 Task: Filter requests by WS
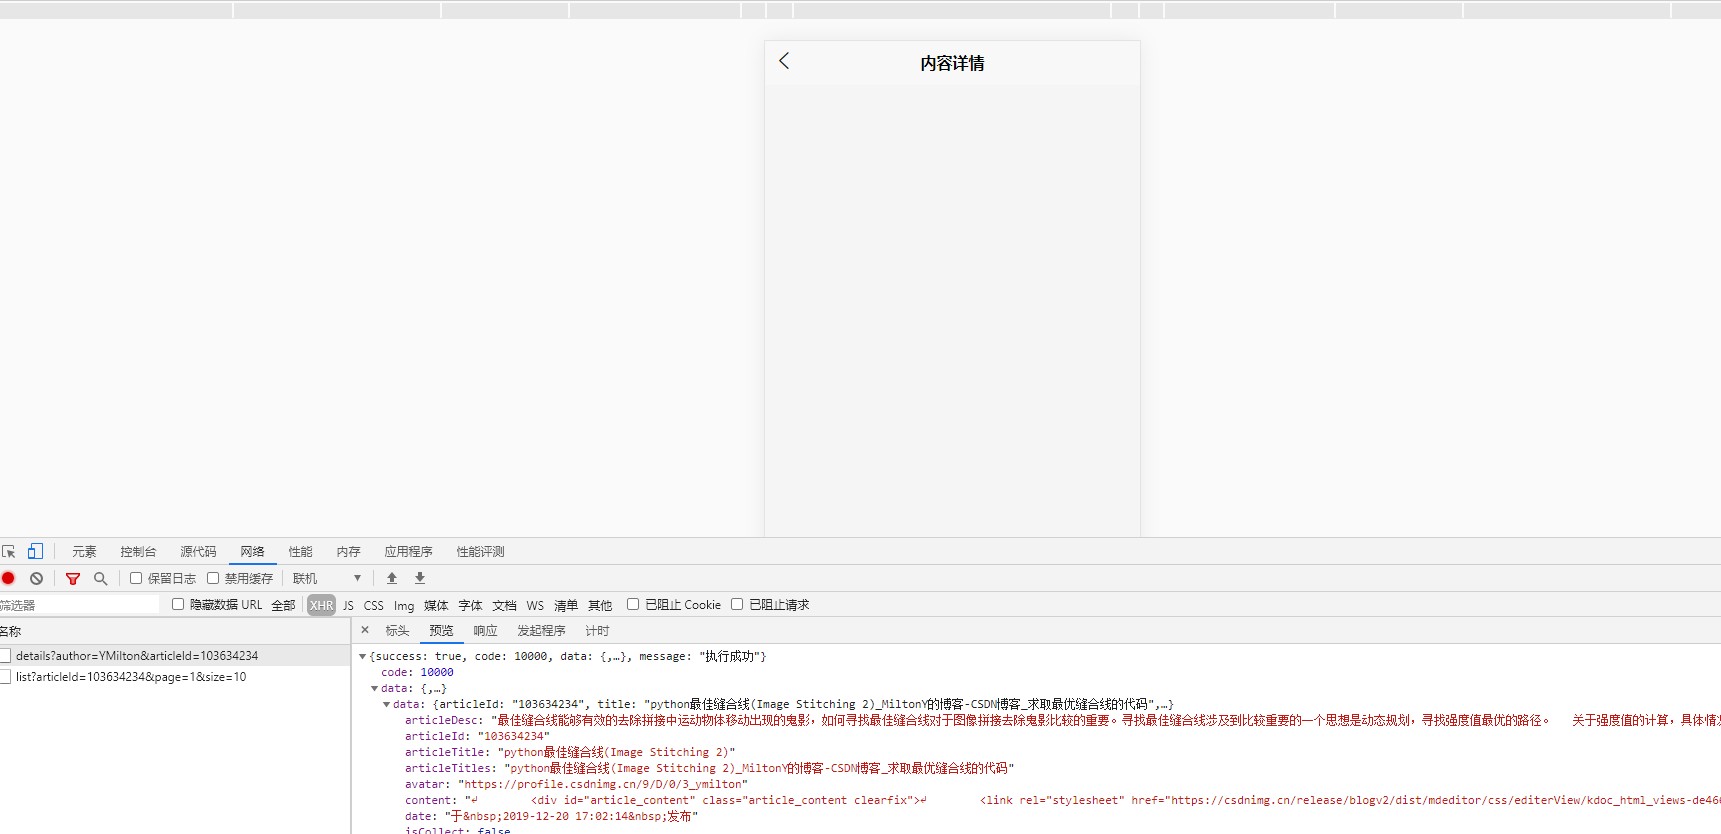535,605
